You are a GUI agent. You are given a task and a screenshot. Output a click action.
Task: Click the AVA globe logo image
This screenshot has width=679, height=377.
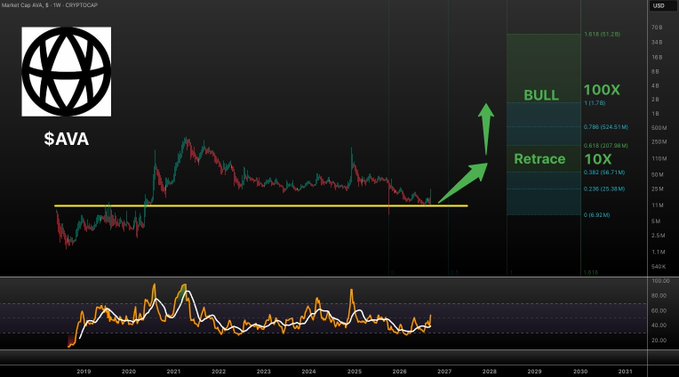tap(66, 71)
